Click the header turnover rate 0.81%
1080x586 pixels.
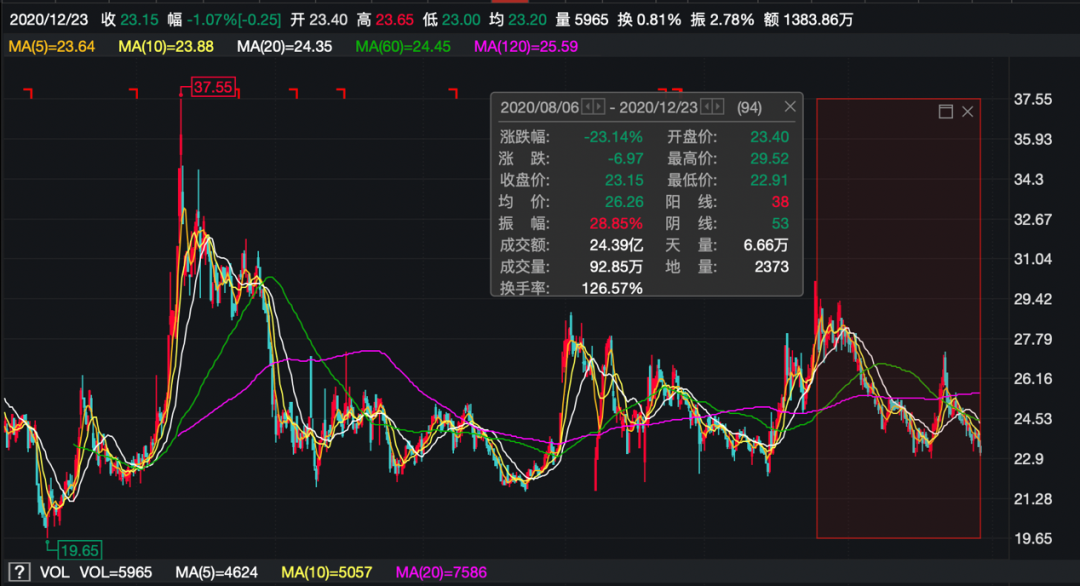pyautogui.click(x=658, y=20)
